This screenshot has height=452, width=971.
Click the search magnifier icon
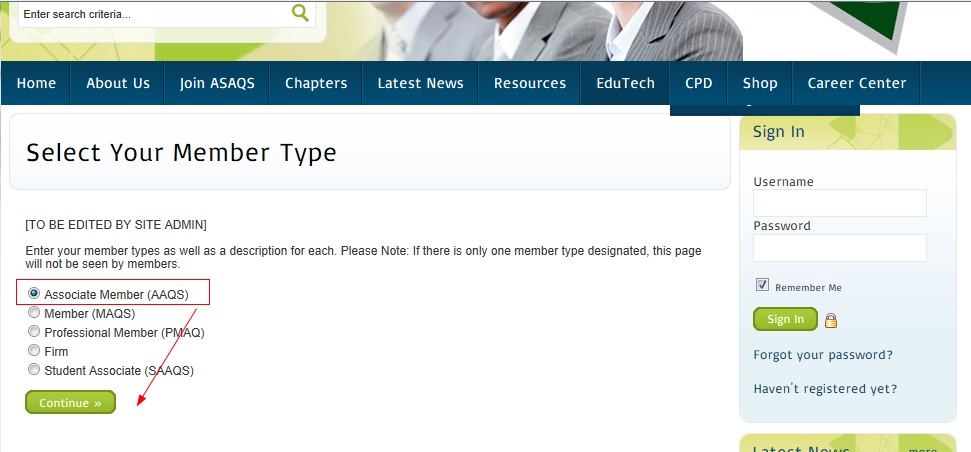click(x=300, y=13)
